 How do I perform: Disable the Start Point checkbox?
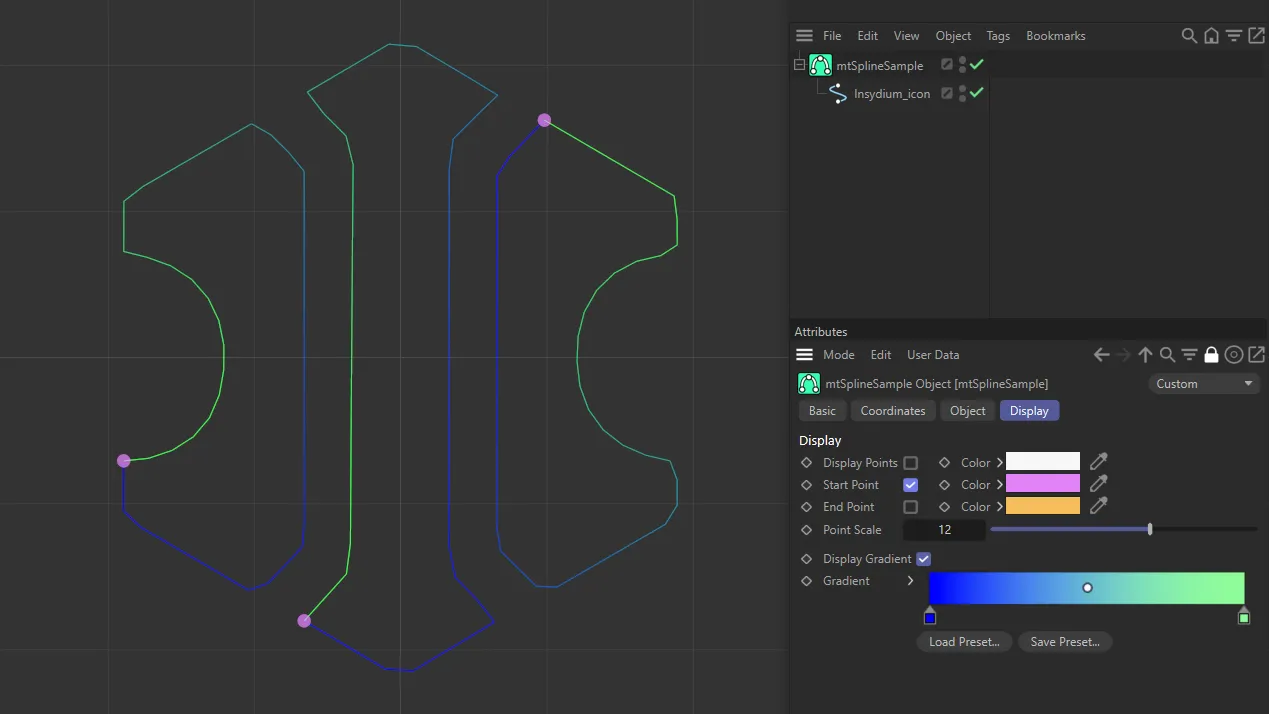point(910,484)
